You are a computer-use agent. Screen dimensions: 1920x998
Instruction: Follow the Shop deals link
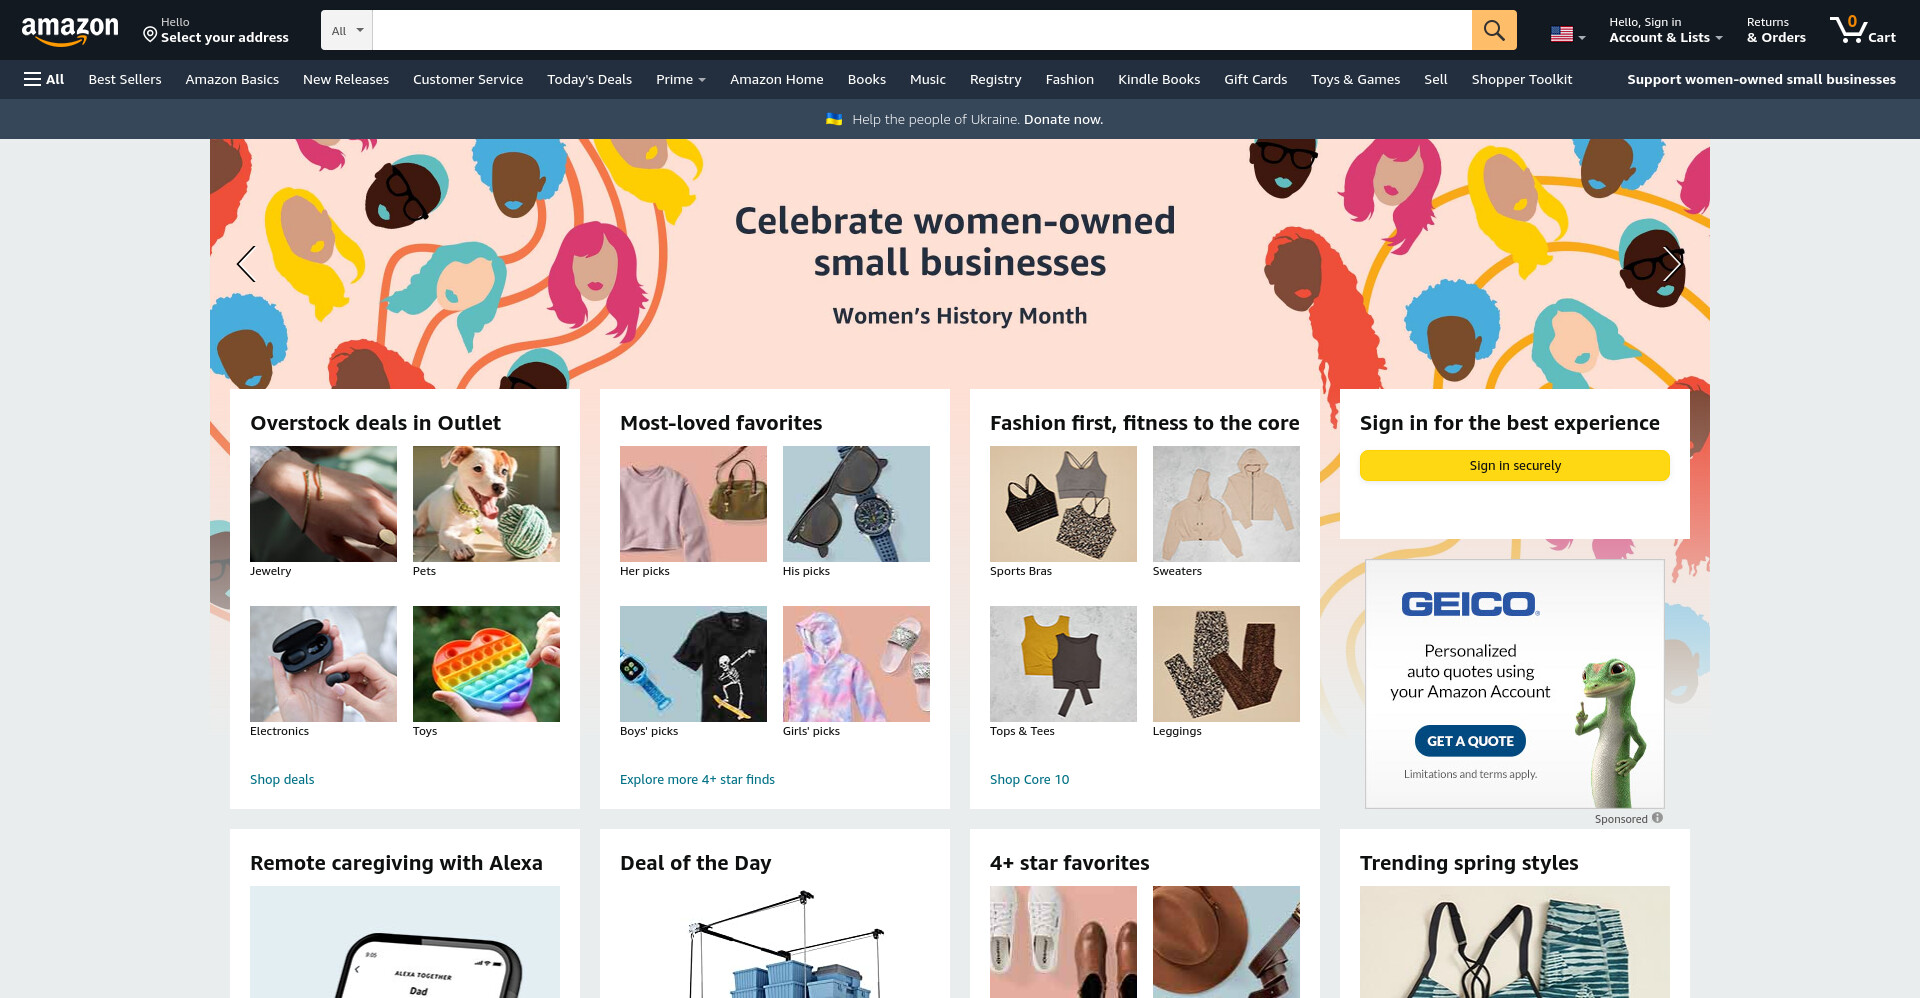coord(282,779)
